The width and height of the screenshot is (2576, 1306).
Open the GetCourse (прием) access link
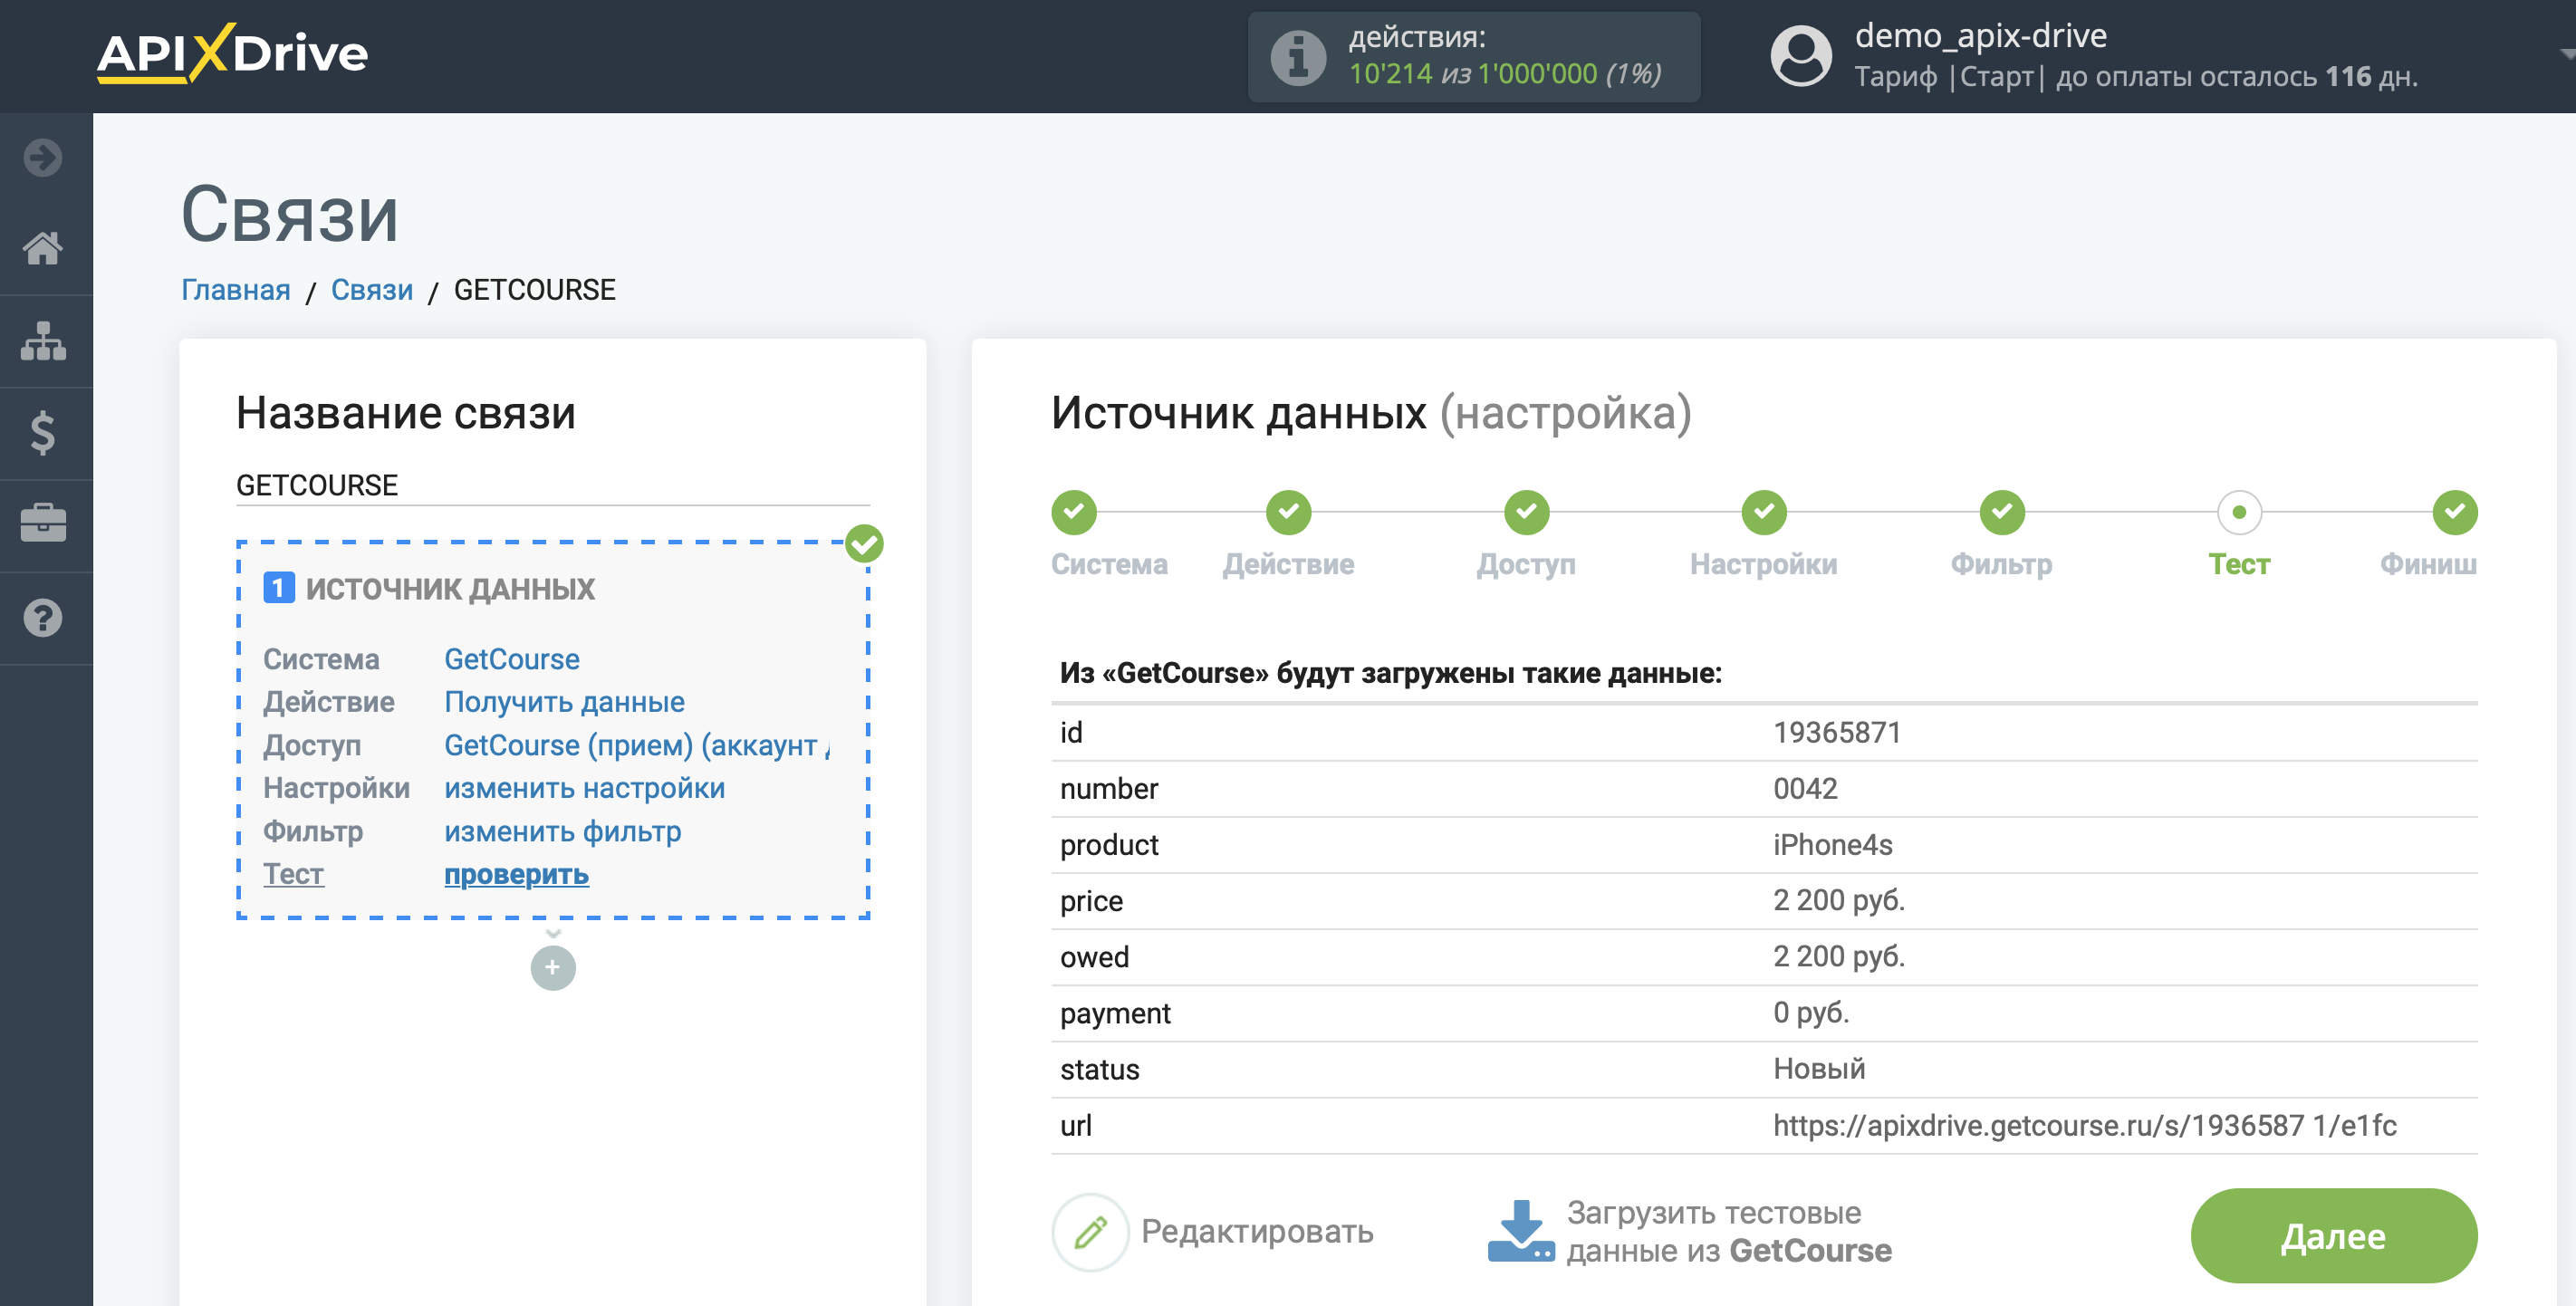637,745
